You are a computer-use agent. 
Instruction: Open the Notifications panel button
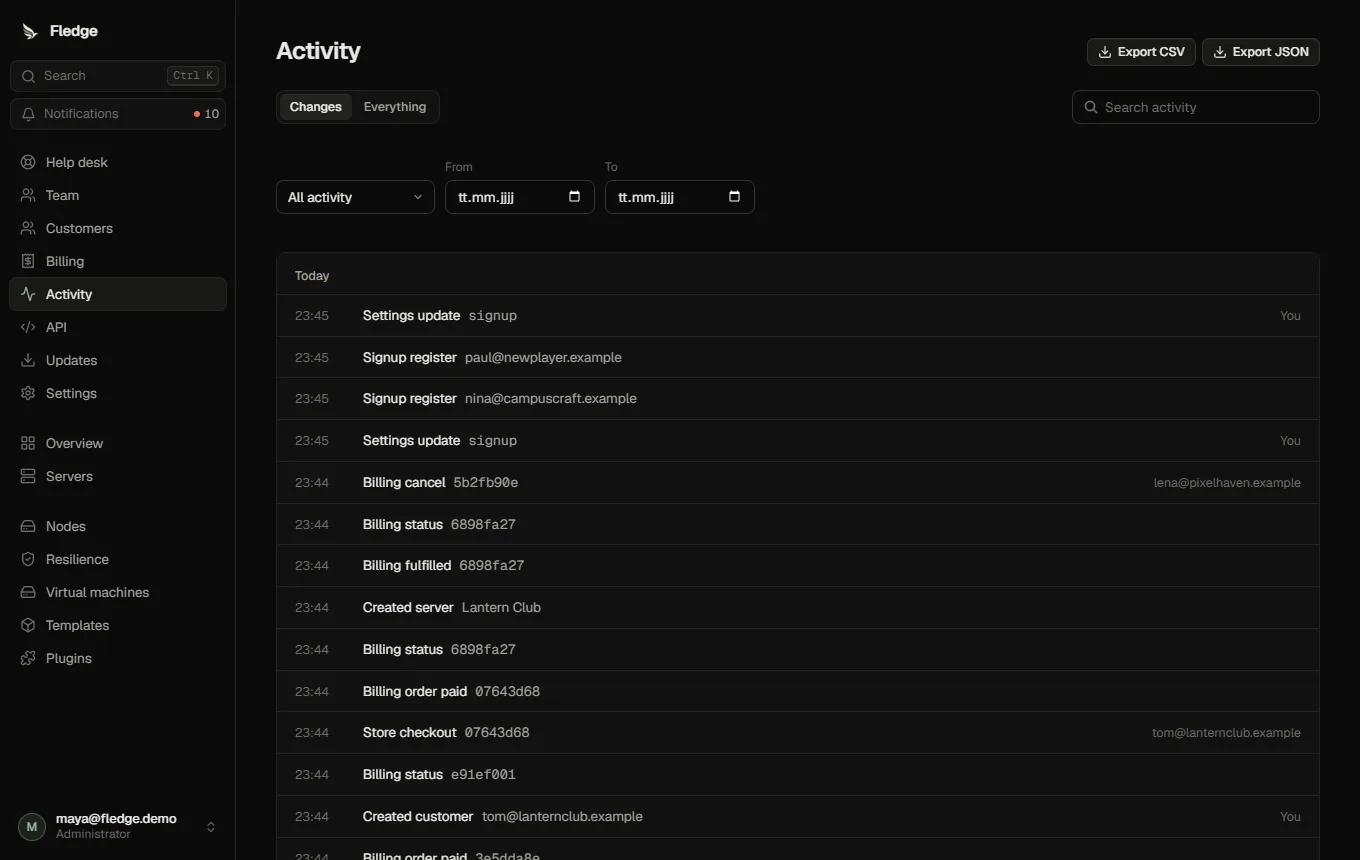pyautogui.click(x=118, y=114)
